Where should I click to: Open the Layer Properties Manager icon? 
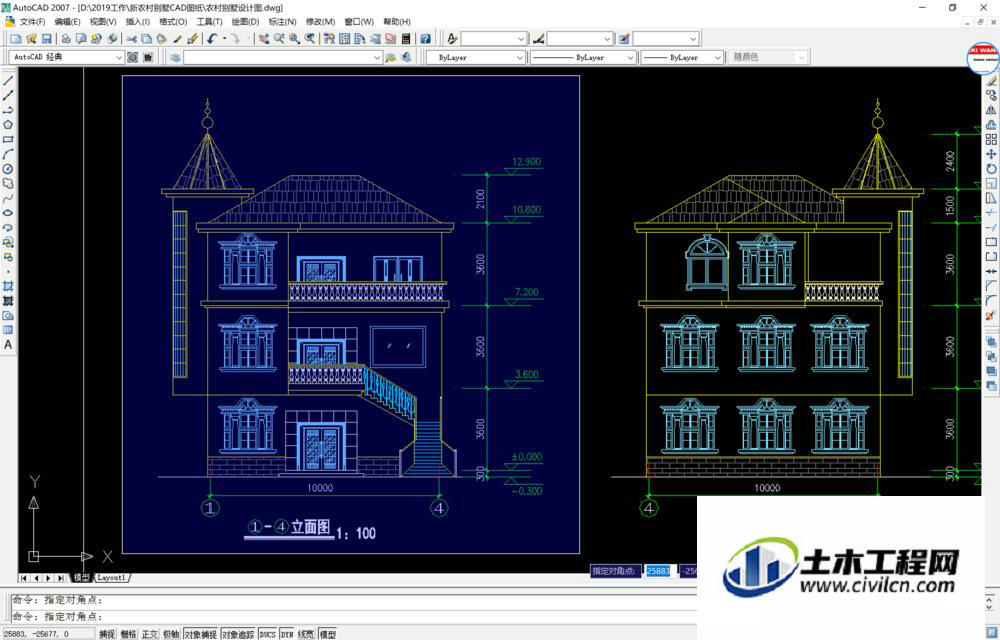tap(175, 57)
